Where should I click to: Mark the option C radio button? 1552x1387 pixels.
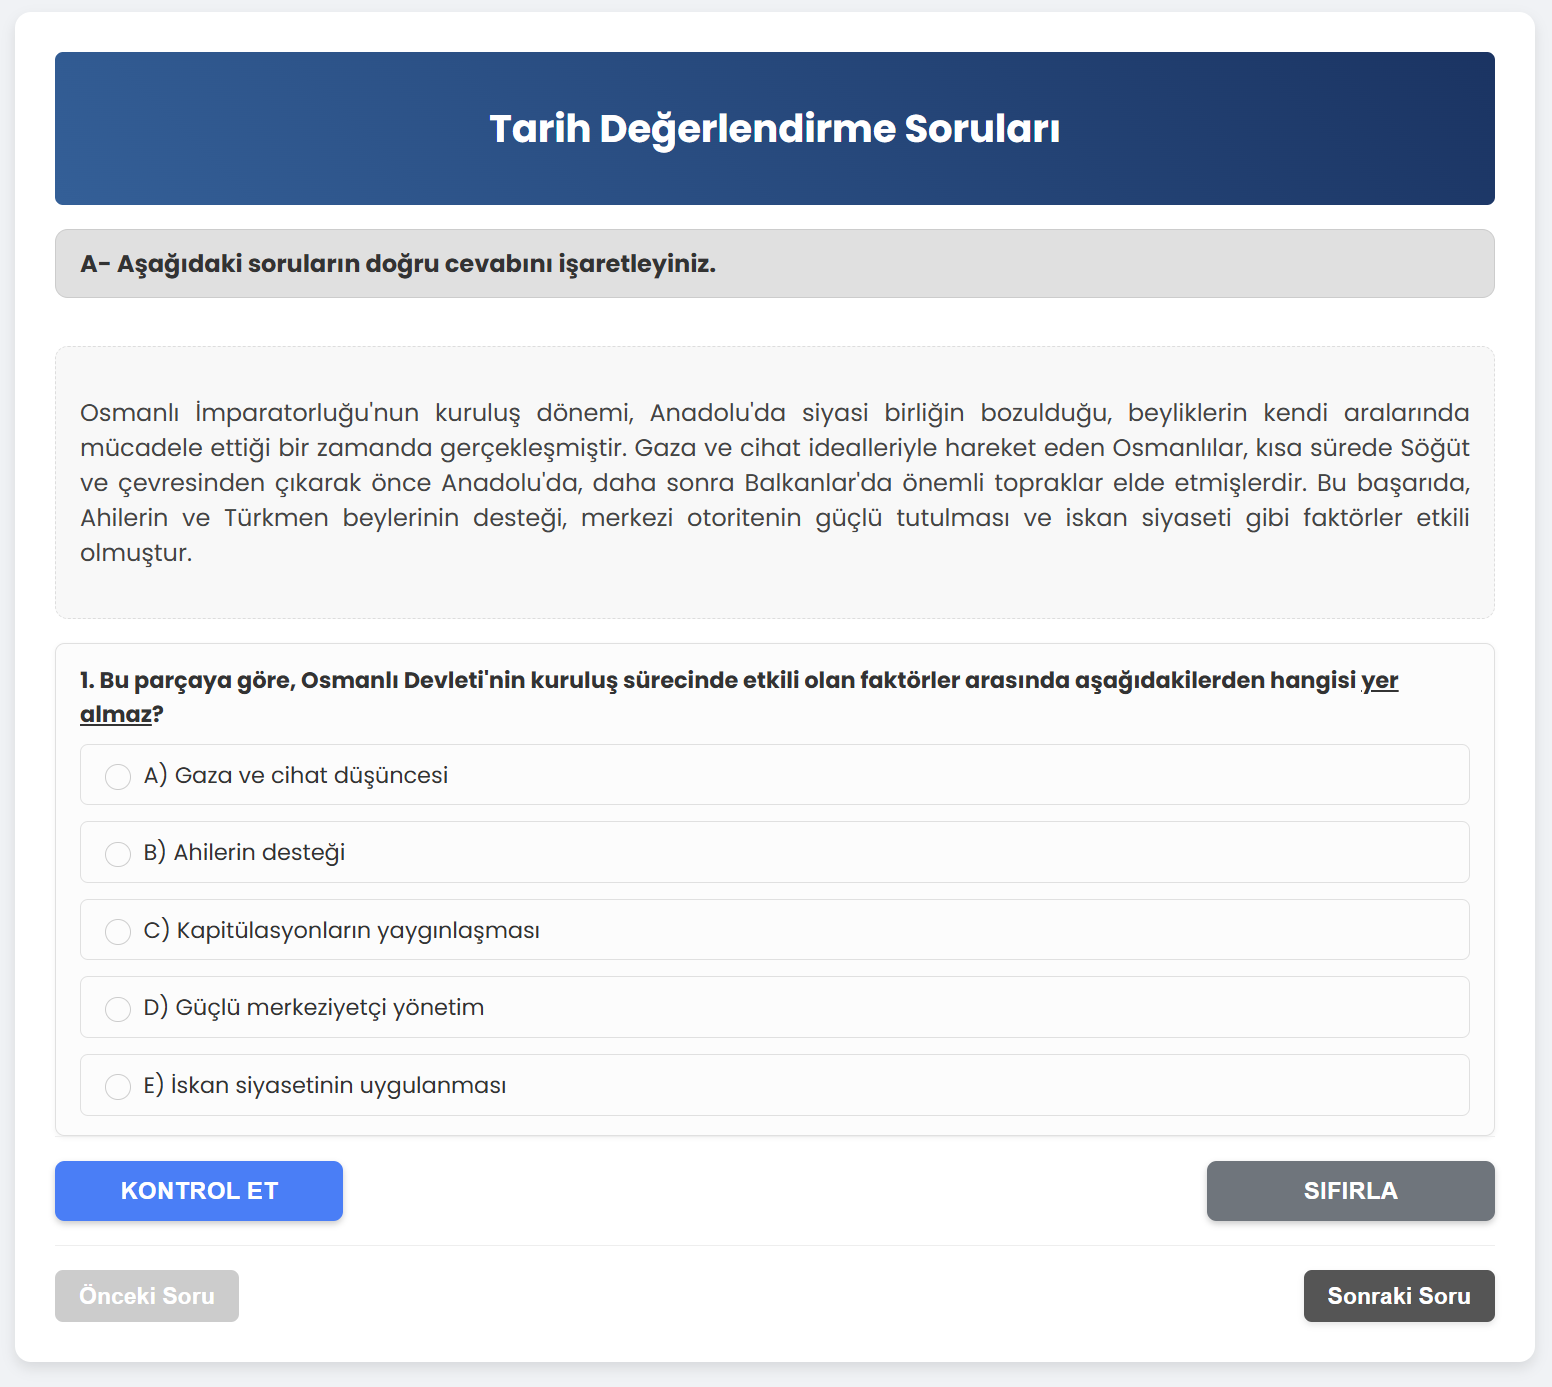coord(118,932)
